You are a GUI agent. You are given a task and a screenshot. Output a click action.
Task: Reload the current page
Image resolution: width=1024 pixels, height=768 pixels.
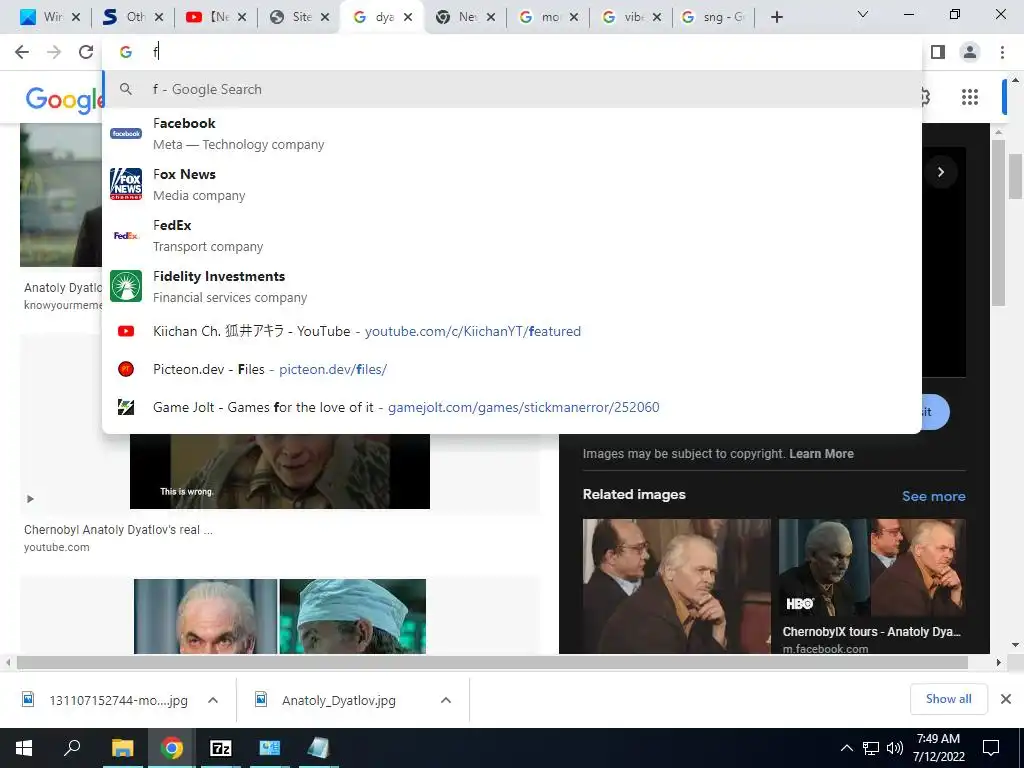pyautogui.click(x=86, y=52)
